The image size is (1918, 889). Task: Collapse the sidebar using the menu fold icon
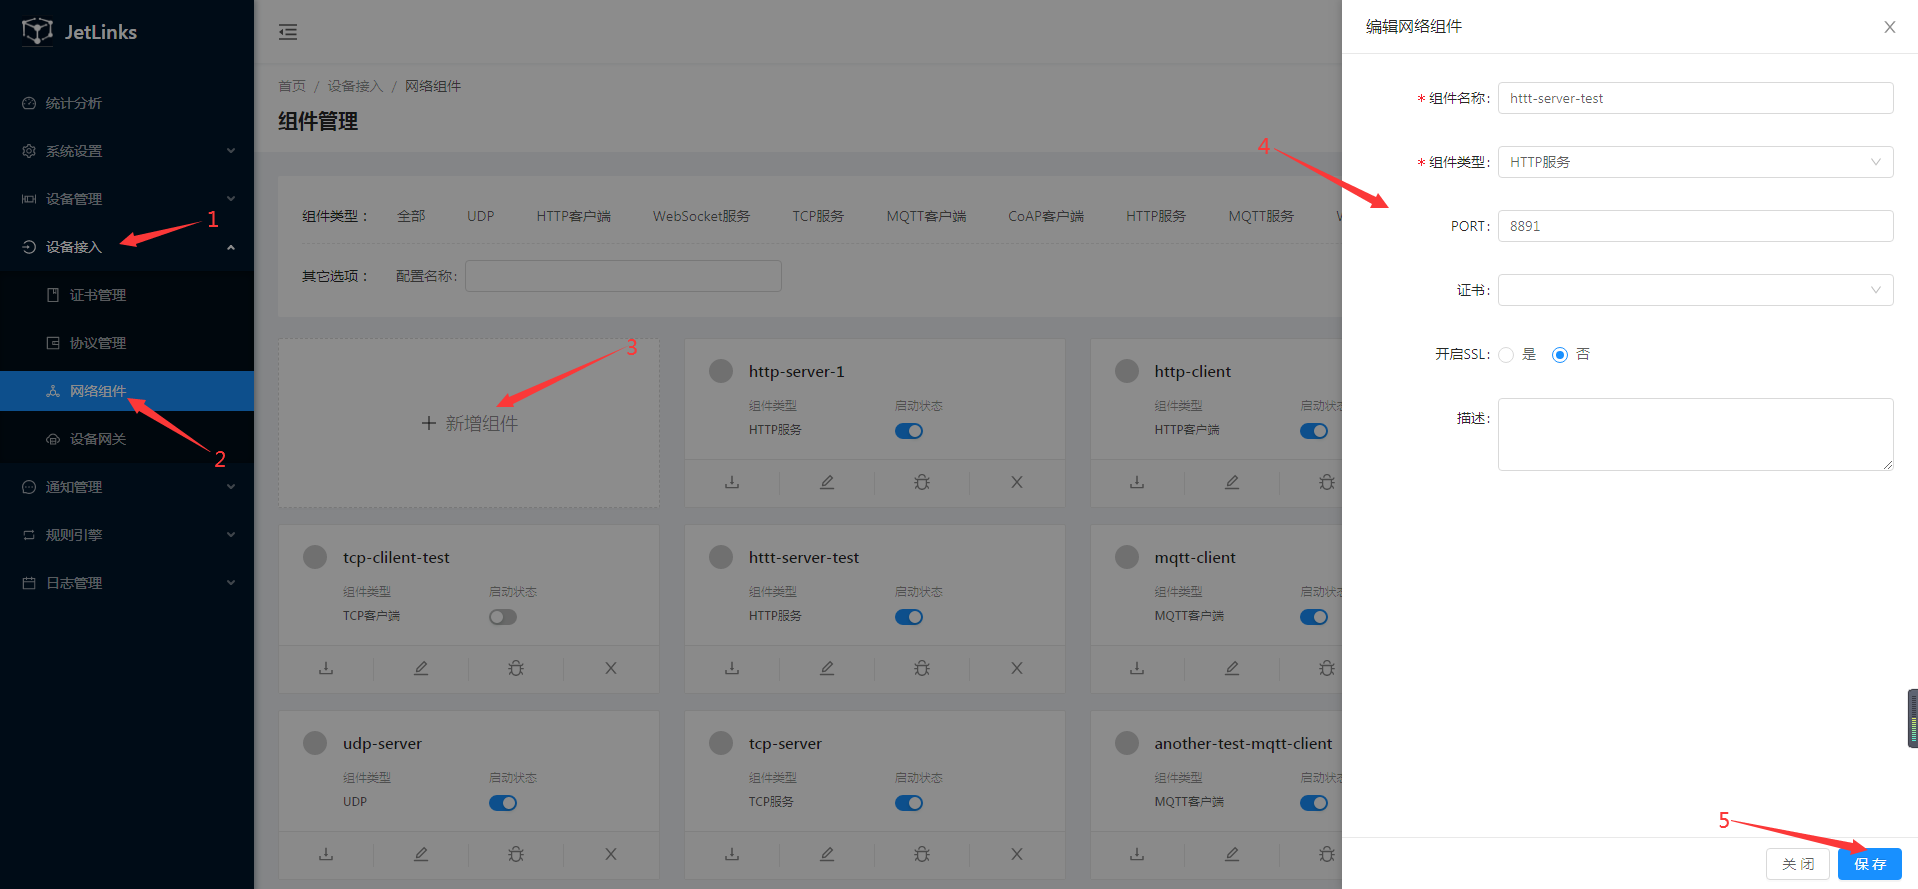tap(288, 32)
